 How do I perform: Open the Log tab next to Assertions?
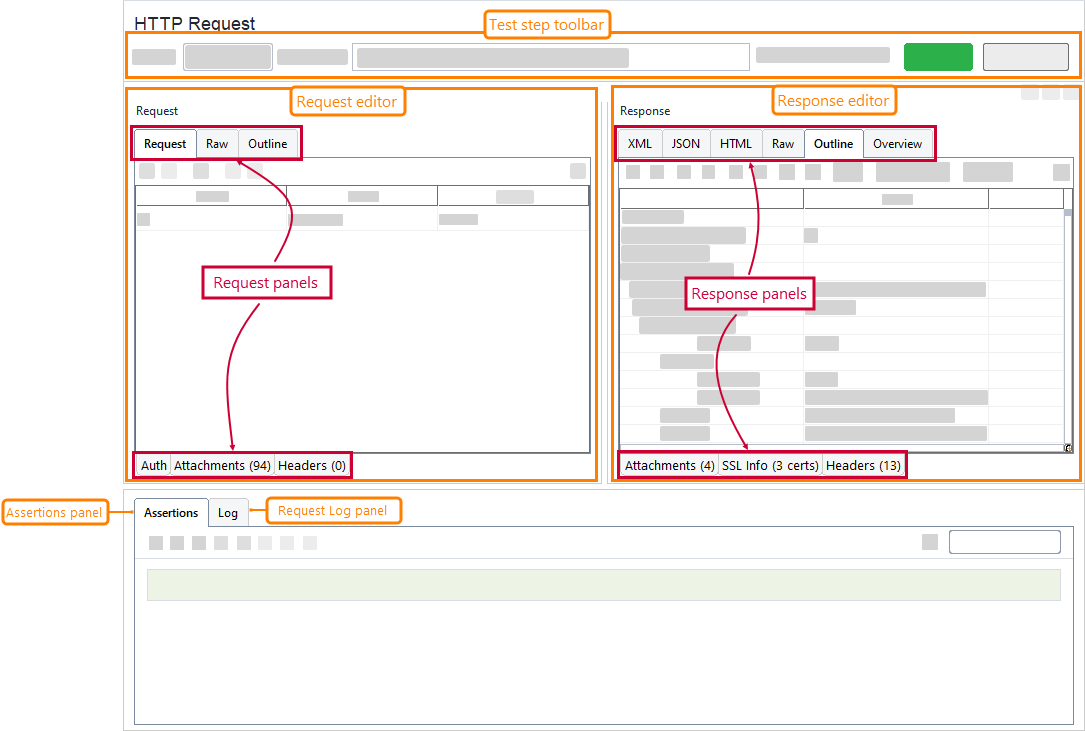coord(228,512)
